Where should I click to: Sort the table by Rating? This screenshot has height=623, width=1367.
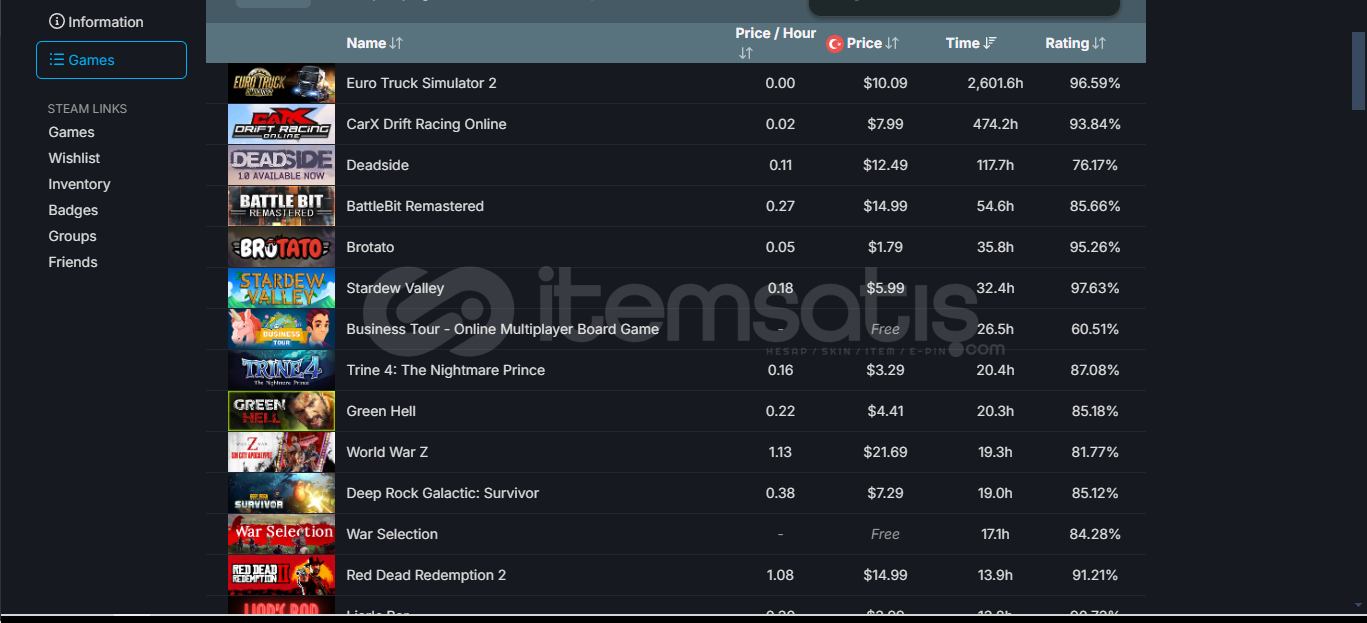[1075, 43]
